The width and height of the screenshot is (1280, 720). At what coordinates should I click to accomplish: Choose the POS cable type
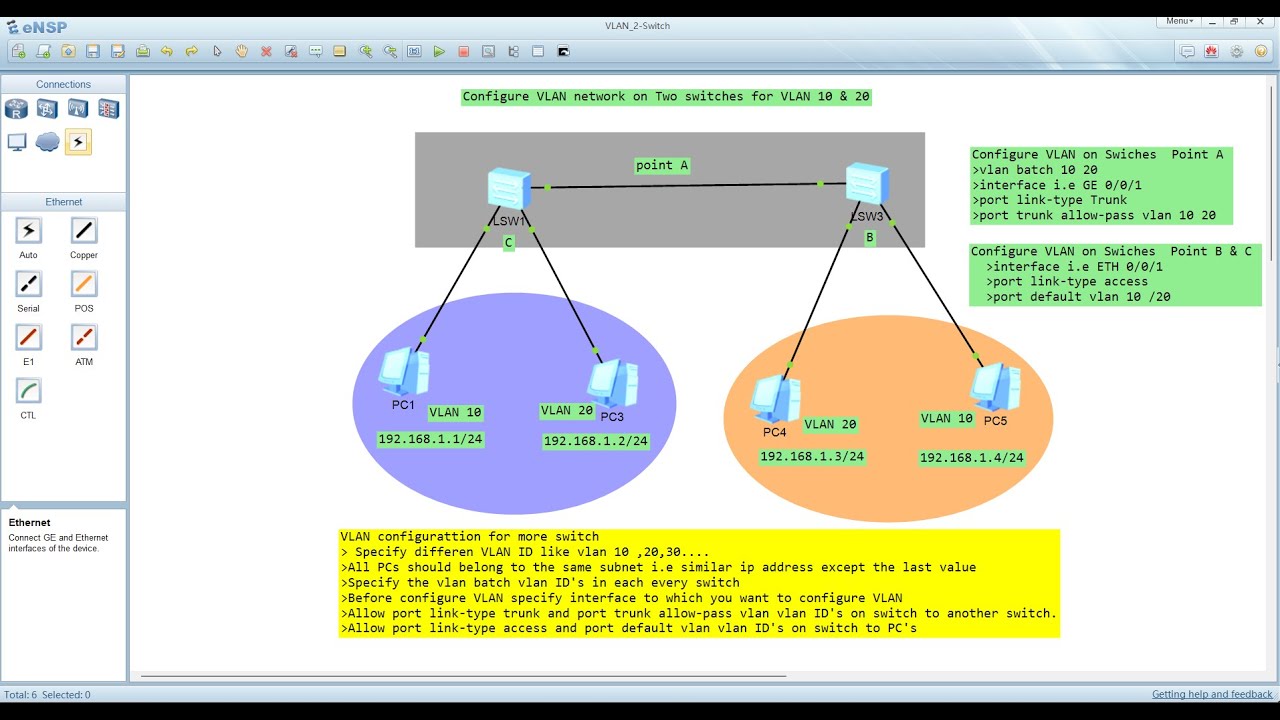point(84,284)
